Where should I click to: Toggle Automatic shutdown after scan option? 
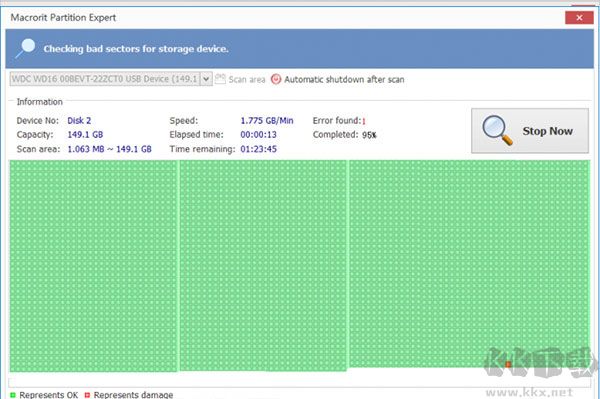pos(338,79)
